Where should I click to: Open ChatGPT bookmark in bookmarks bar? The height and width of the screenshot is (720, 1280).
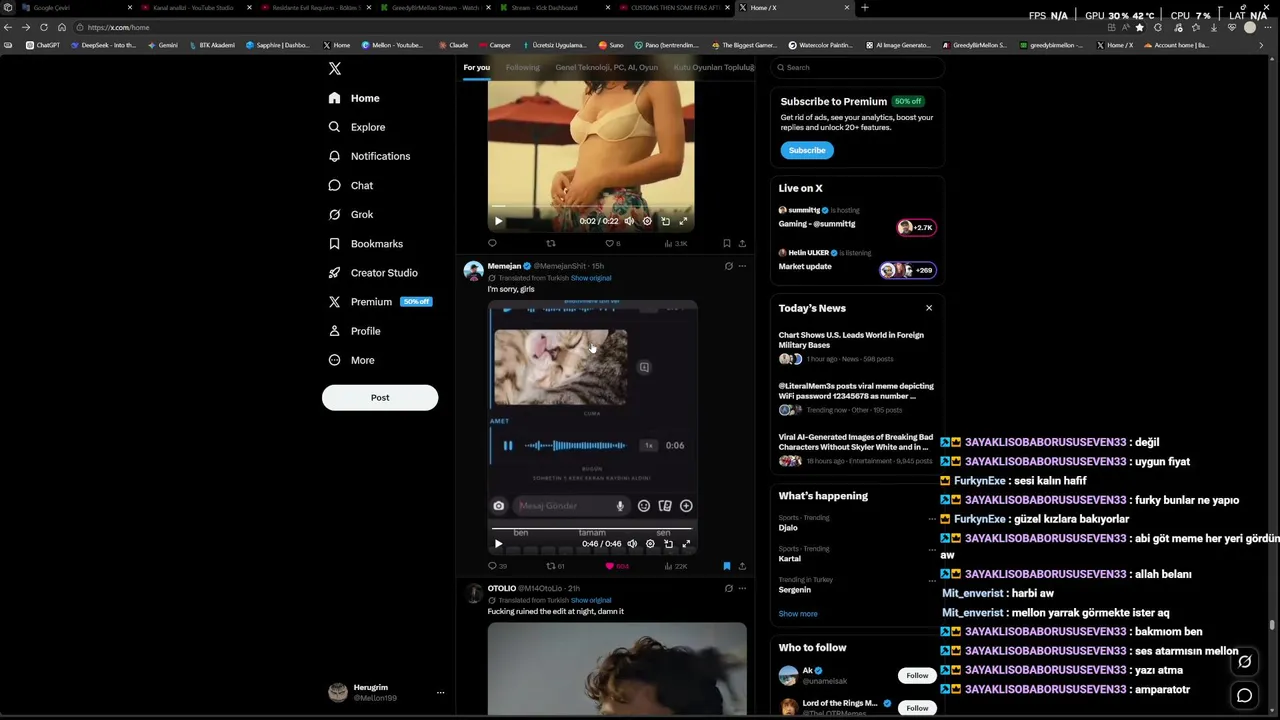coord(43,45)
